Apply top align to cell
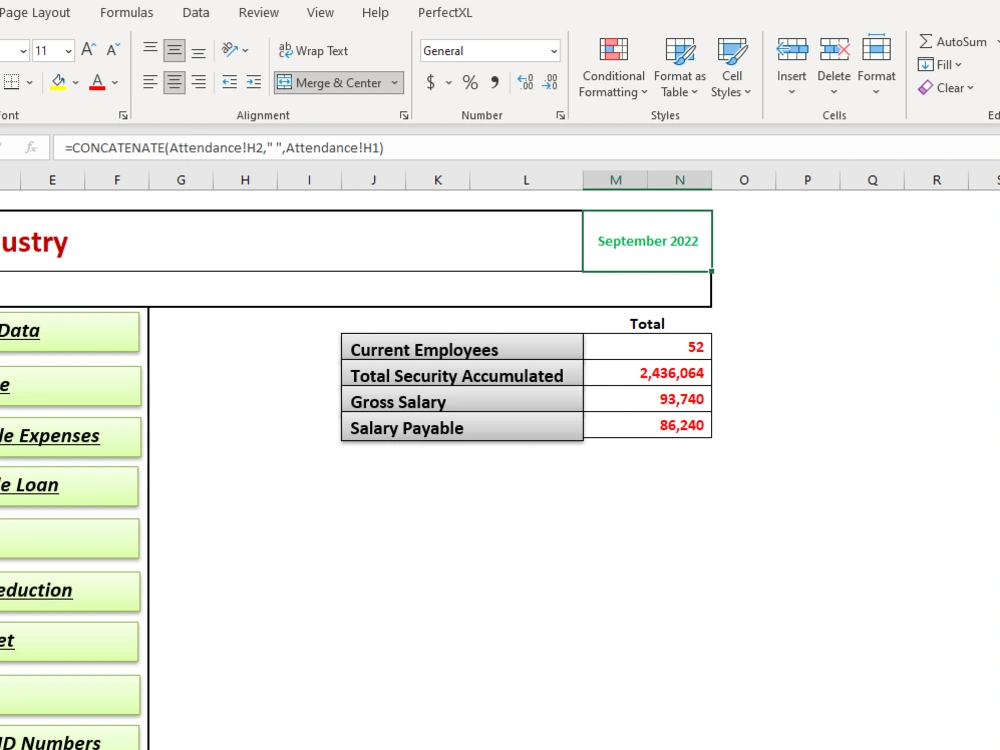The image size is (1000, 750). (150, 50)
